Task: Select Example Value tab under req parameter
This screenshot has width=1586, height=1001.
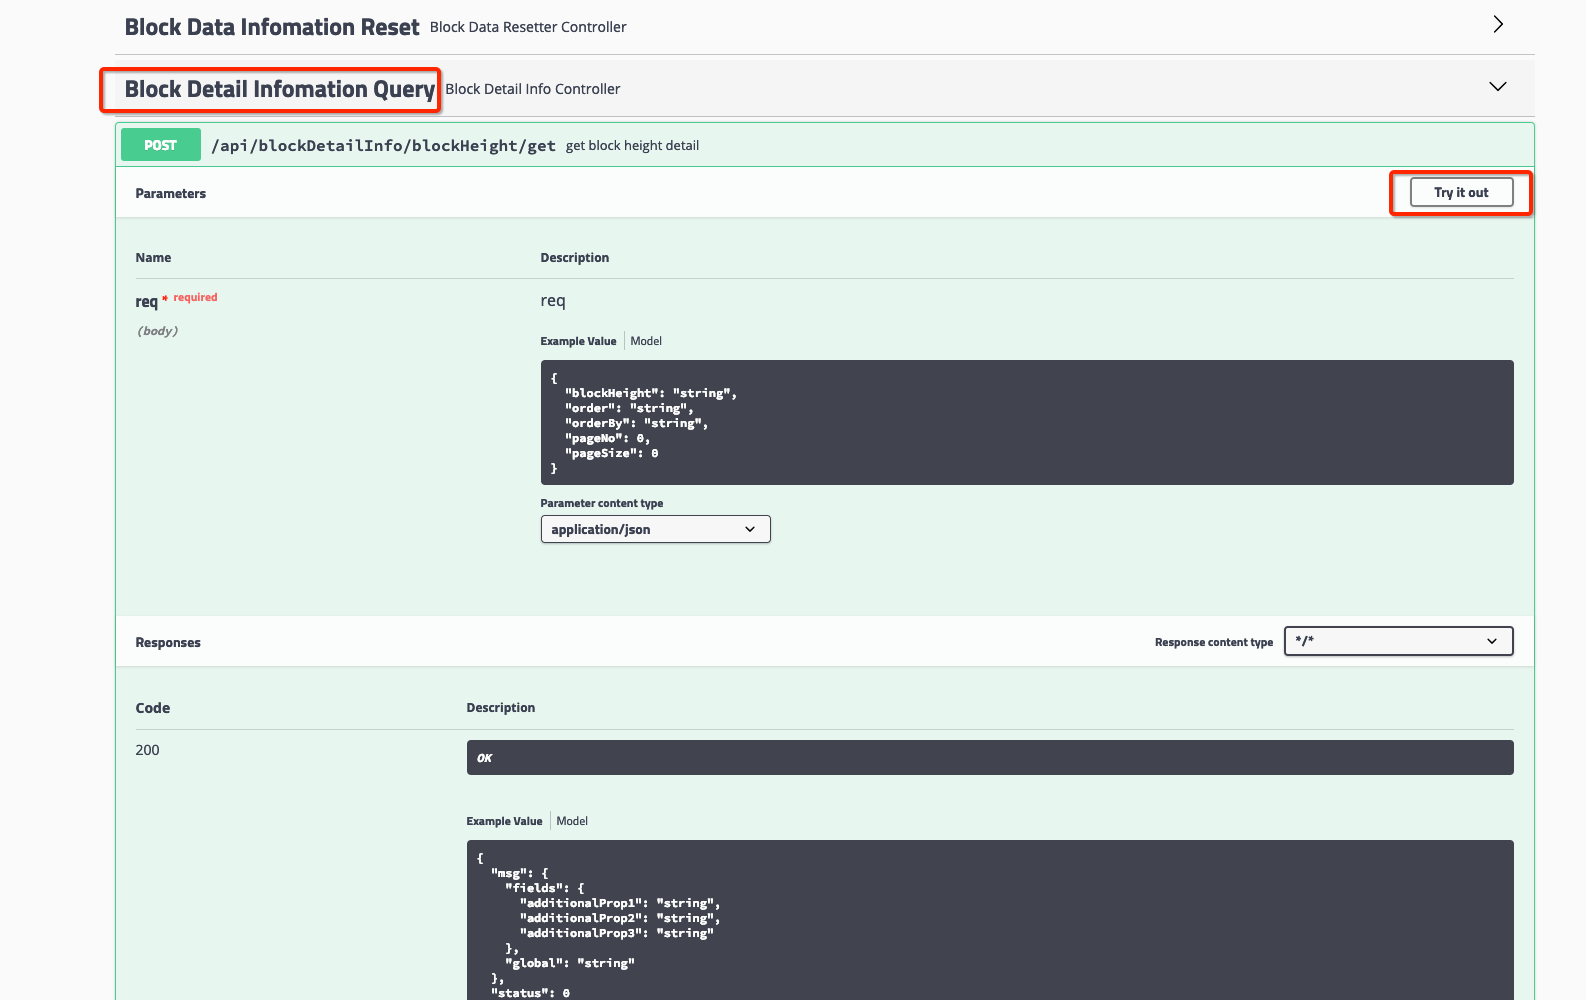Action: click(578, 341)
